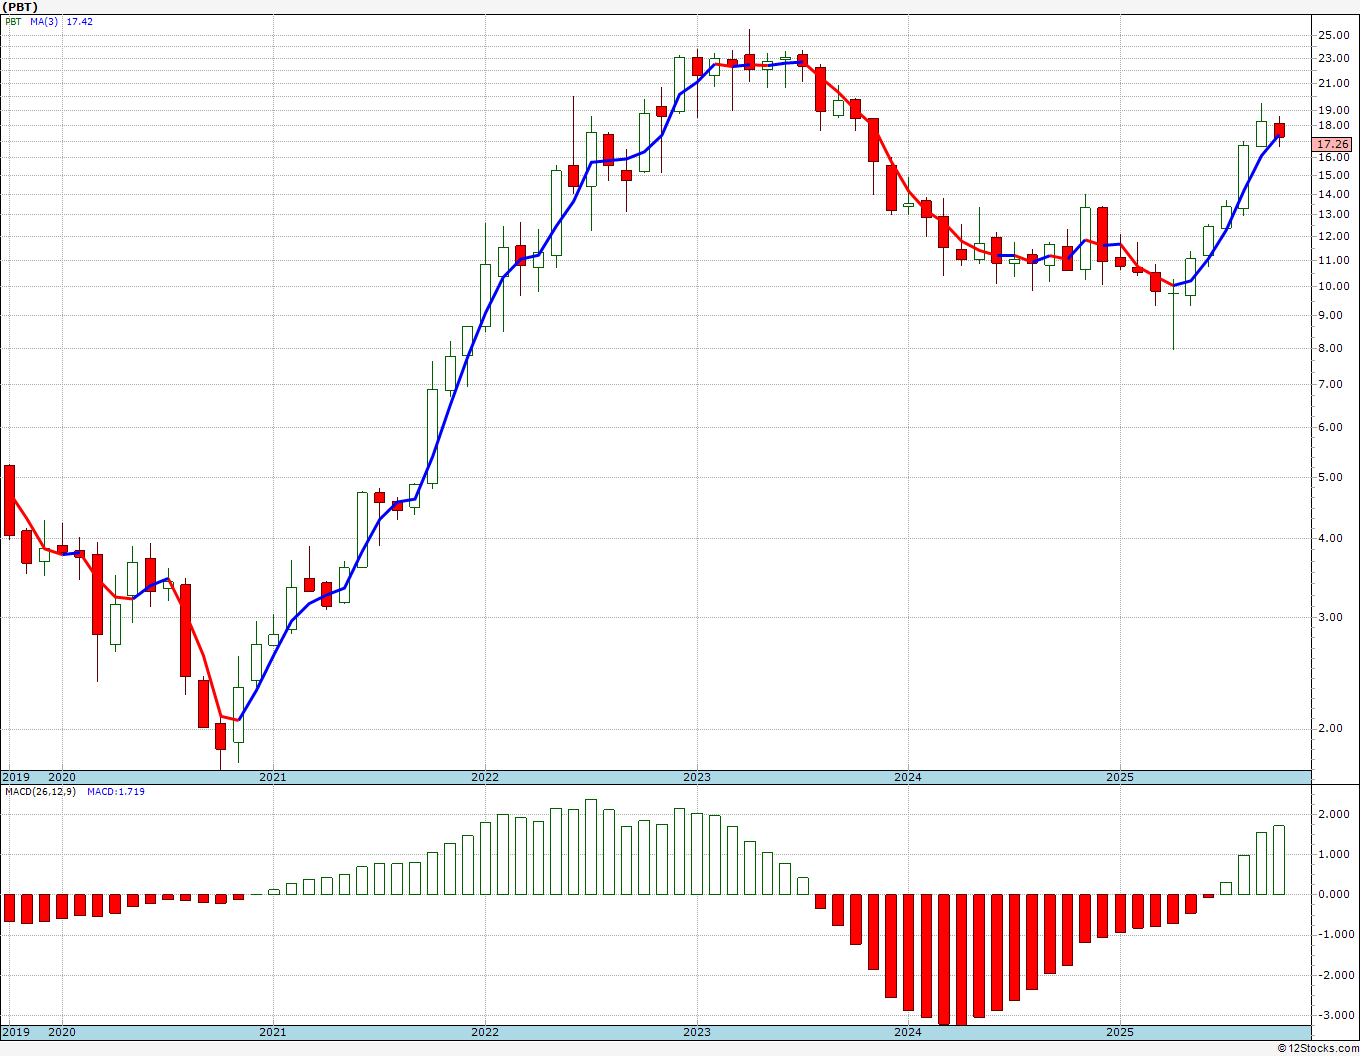Click the 25.00 price axis label
This screenshot has height=1056, width=1360.
[x=1333, y=35]
